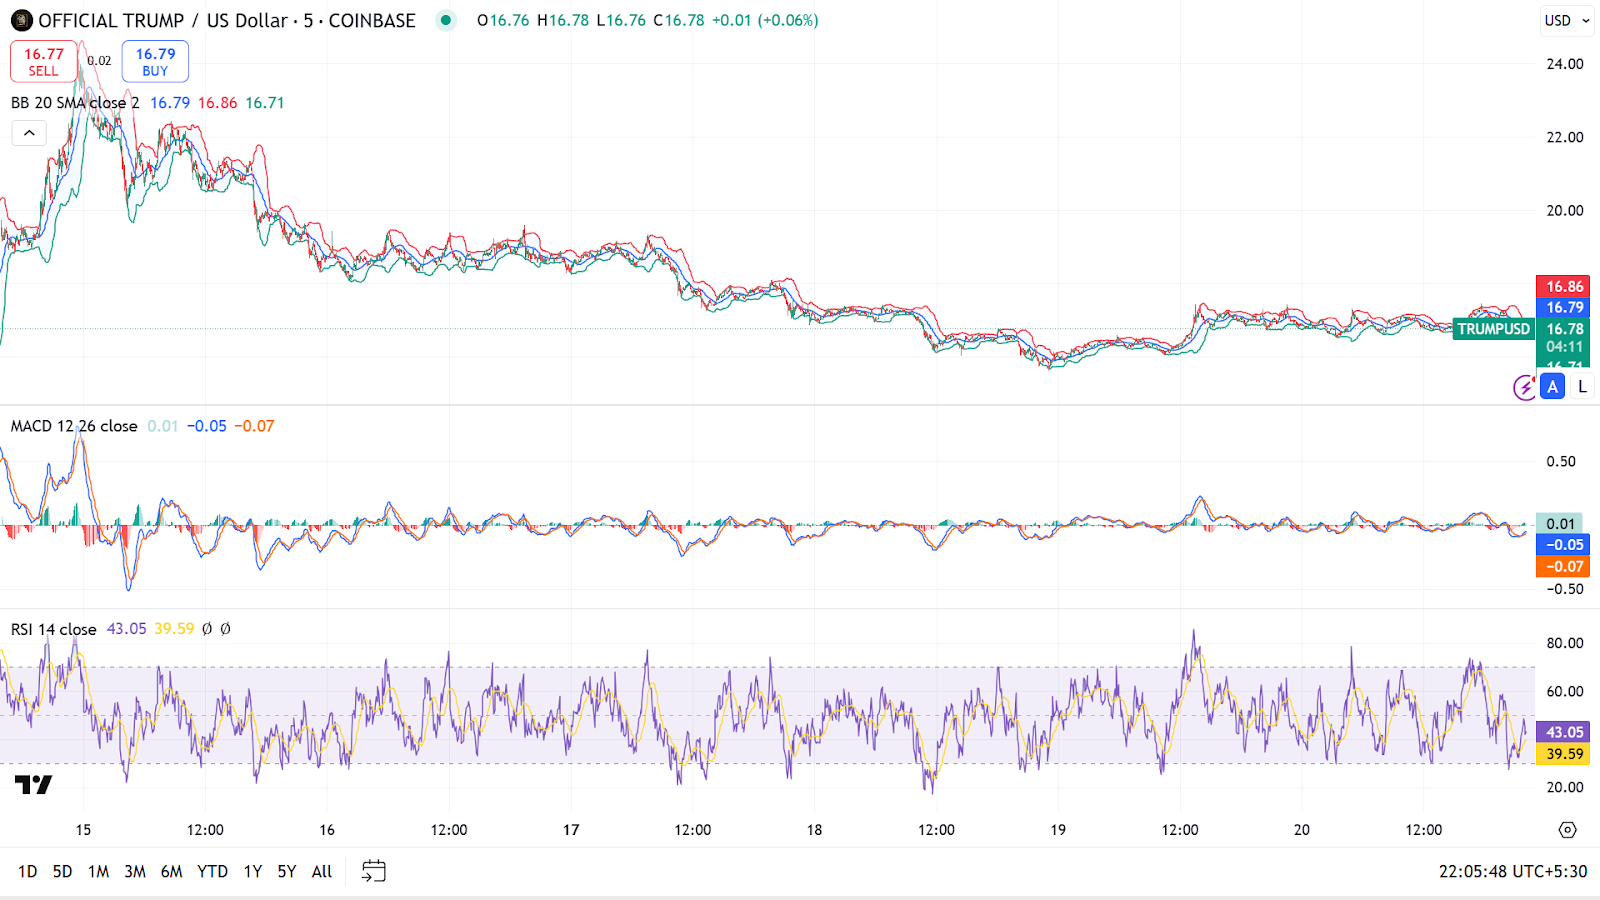
Task: Click the TRUMPUSD price label on scale
Action: click(1493, 329)
